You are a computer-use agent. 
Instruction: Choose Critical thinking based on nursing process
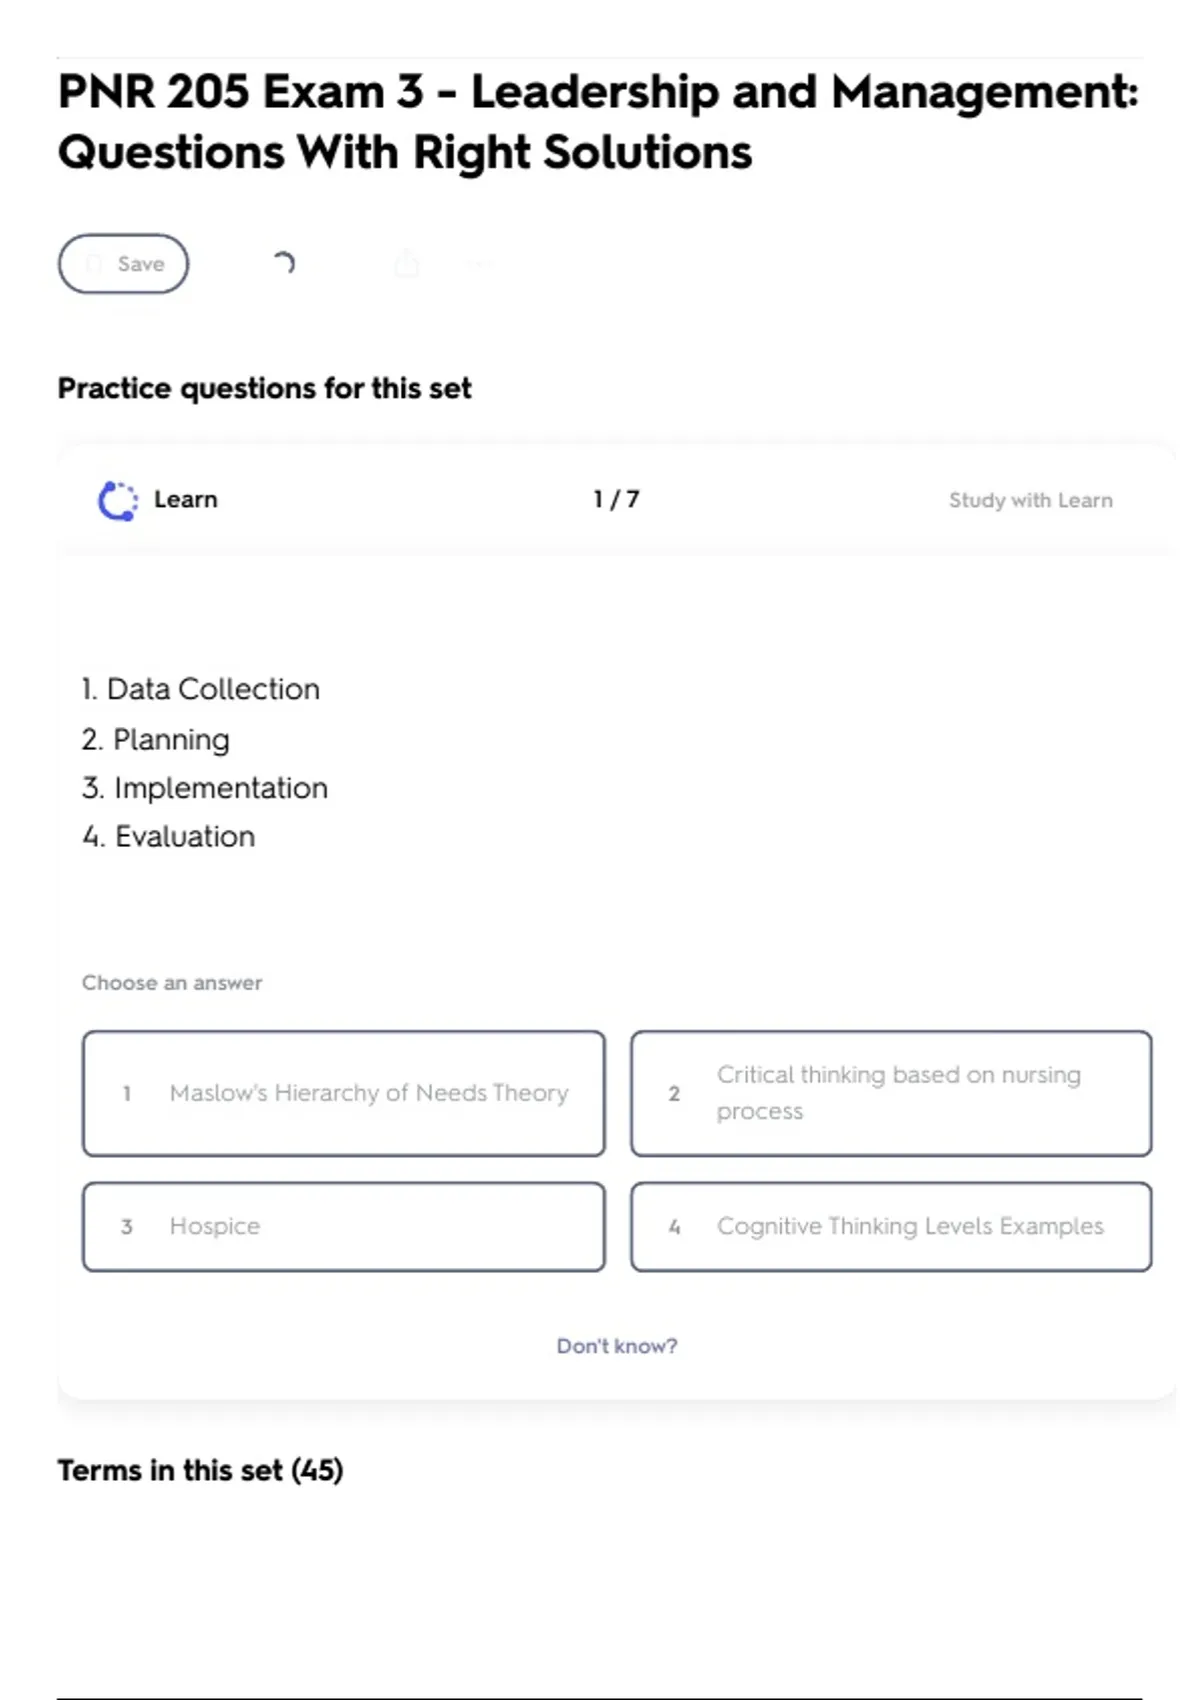click(x=890, y=1093)
